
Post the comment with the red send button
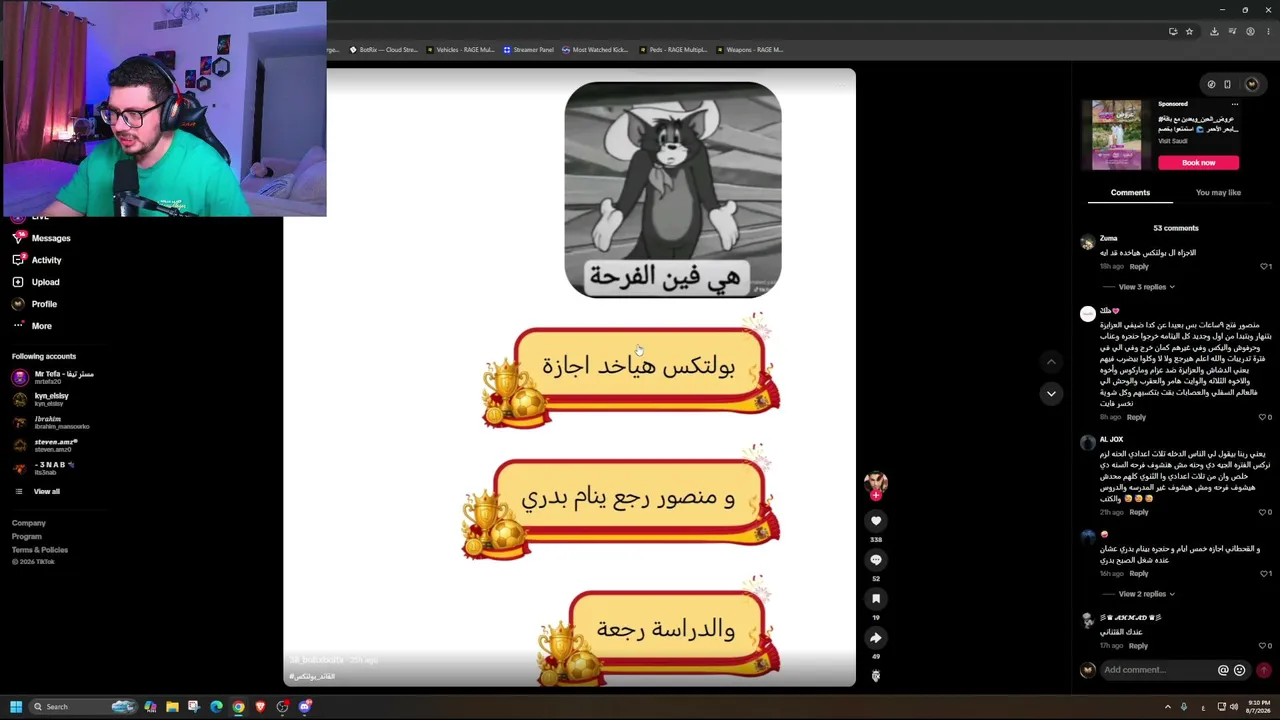click(1264, 670)
